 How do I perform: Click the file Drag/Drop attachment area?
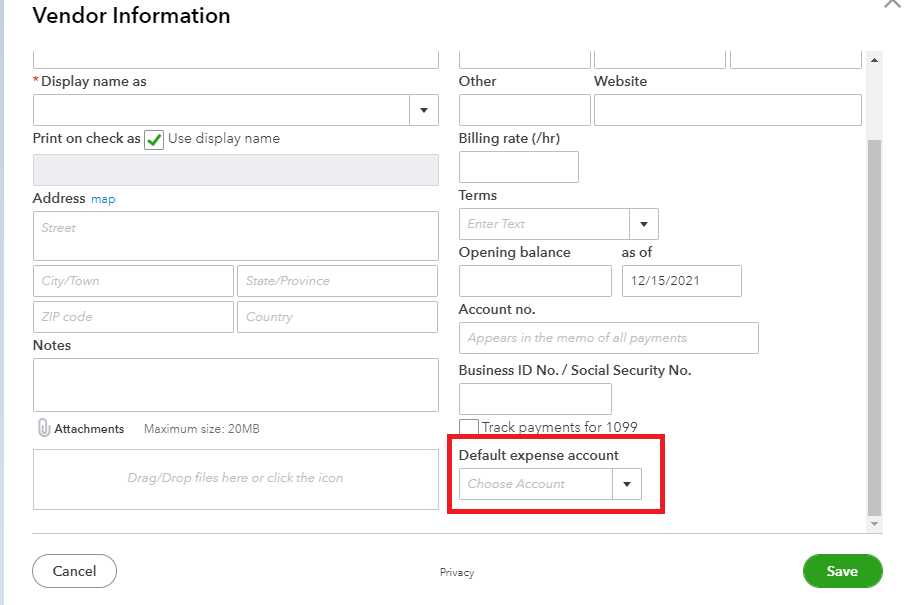(x=235, y=479)
